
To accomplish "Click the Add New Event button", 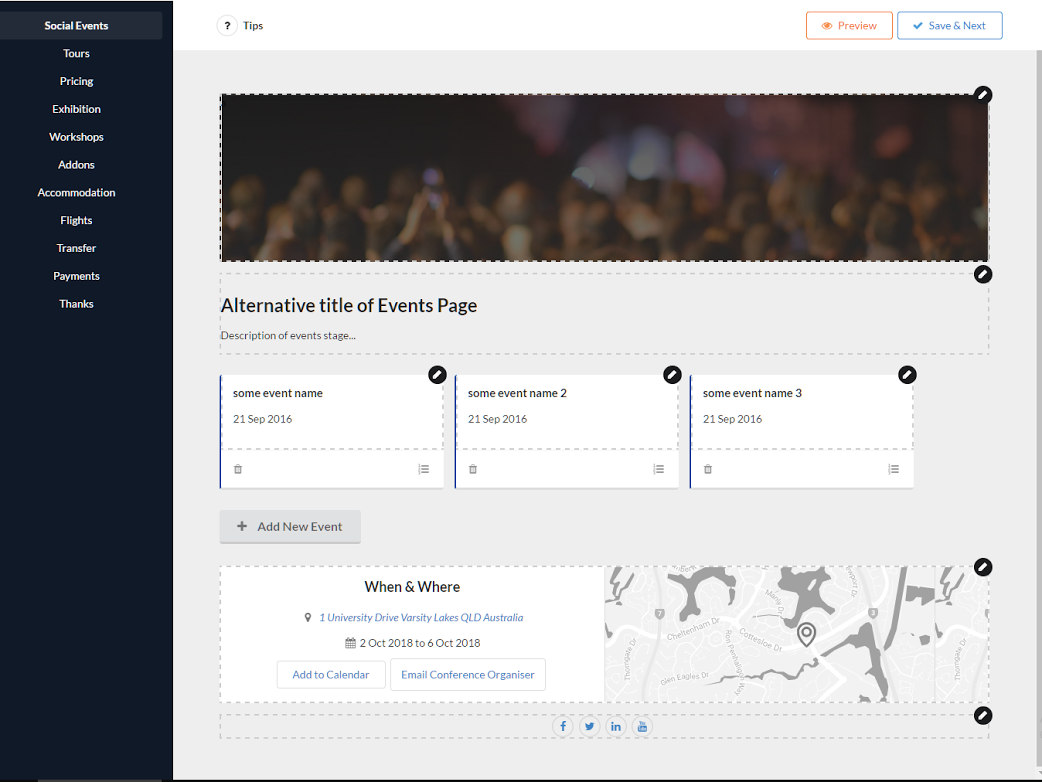I will pyautogui.click(x=290, y=526).
